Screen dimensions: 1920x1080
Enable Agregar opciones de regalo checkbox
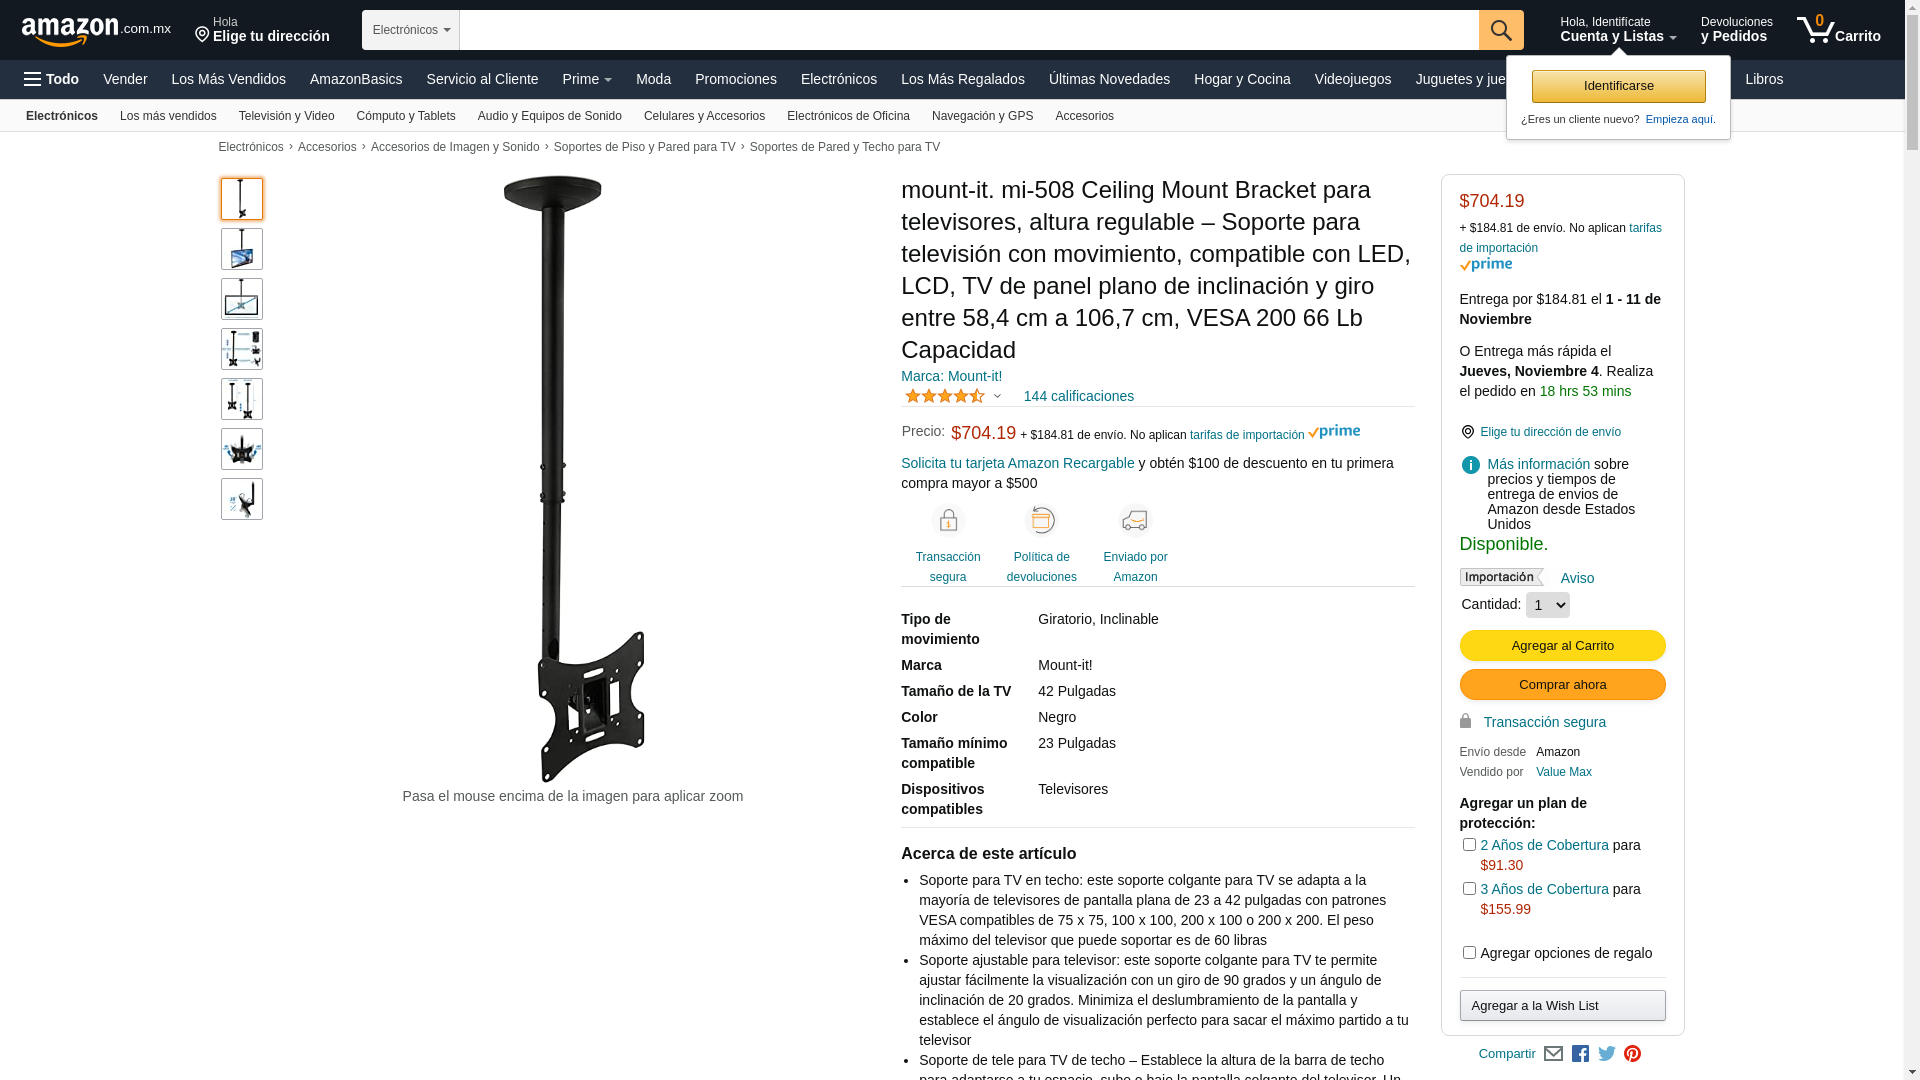pyautogui.click(x=1469, y=953)
